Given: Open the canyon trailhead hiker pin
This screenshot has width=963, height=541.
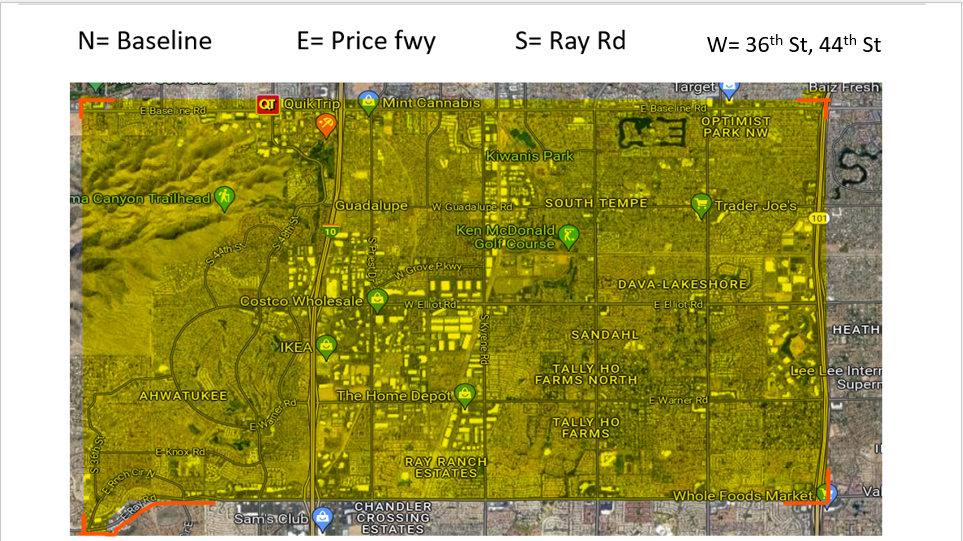Looking at the screenshot, I should click(225, 199).
